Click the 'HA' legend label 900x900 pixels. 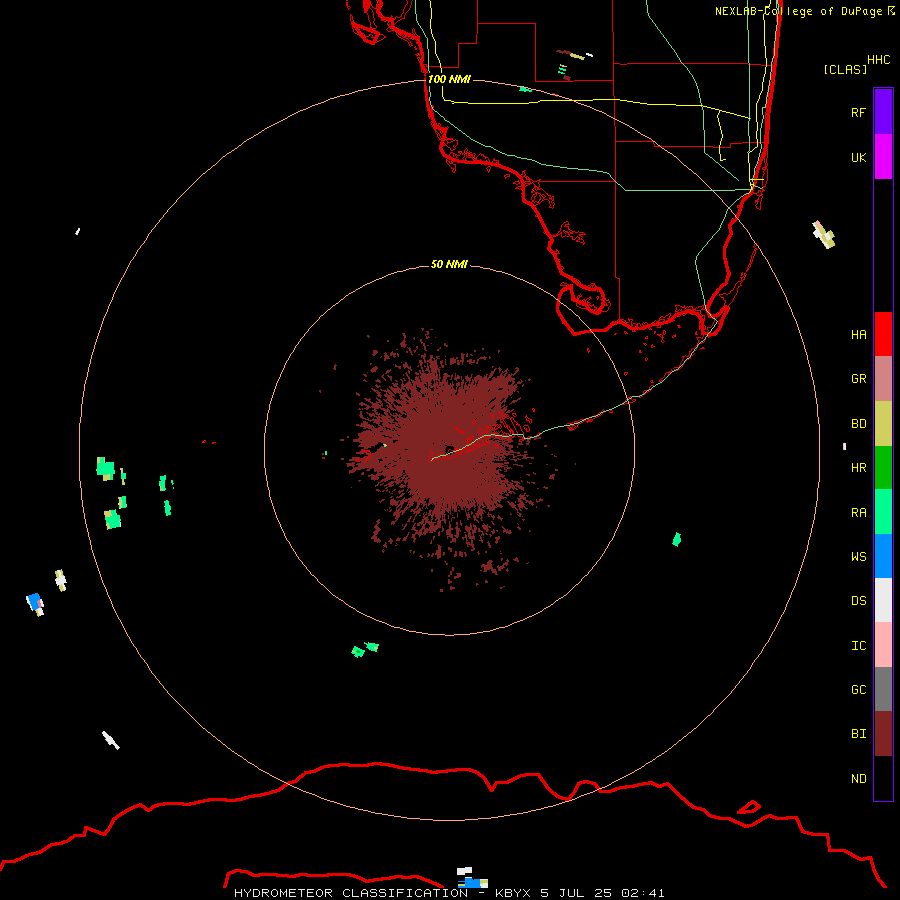pos(859,334)
